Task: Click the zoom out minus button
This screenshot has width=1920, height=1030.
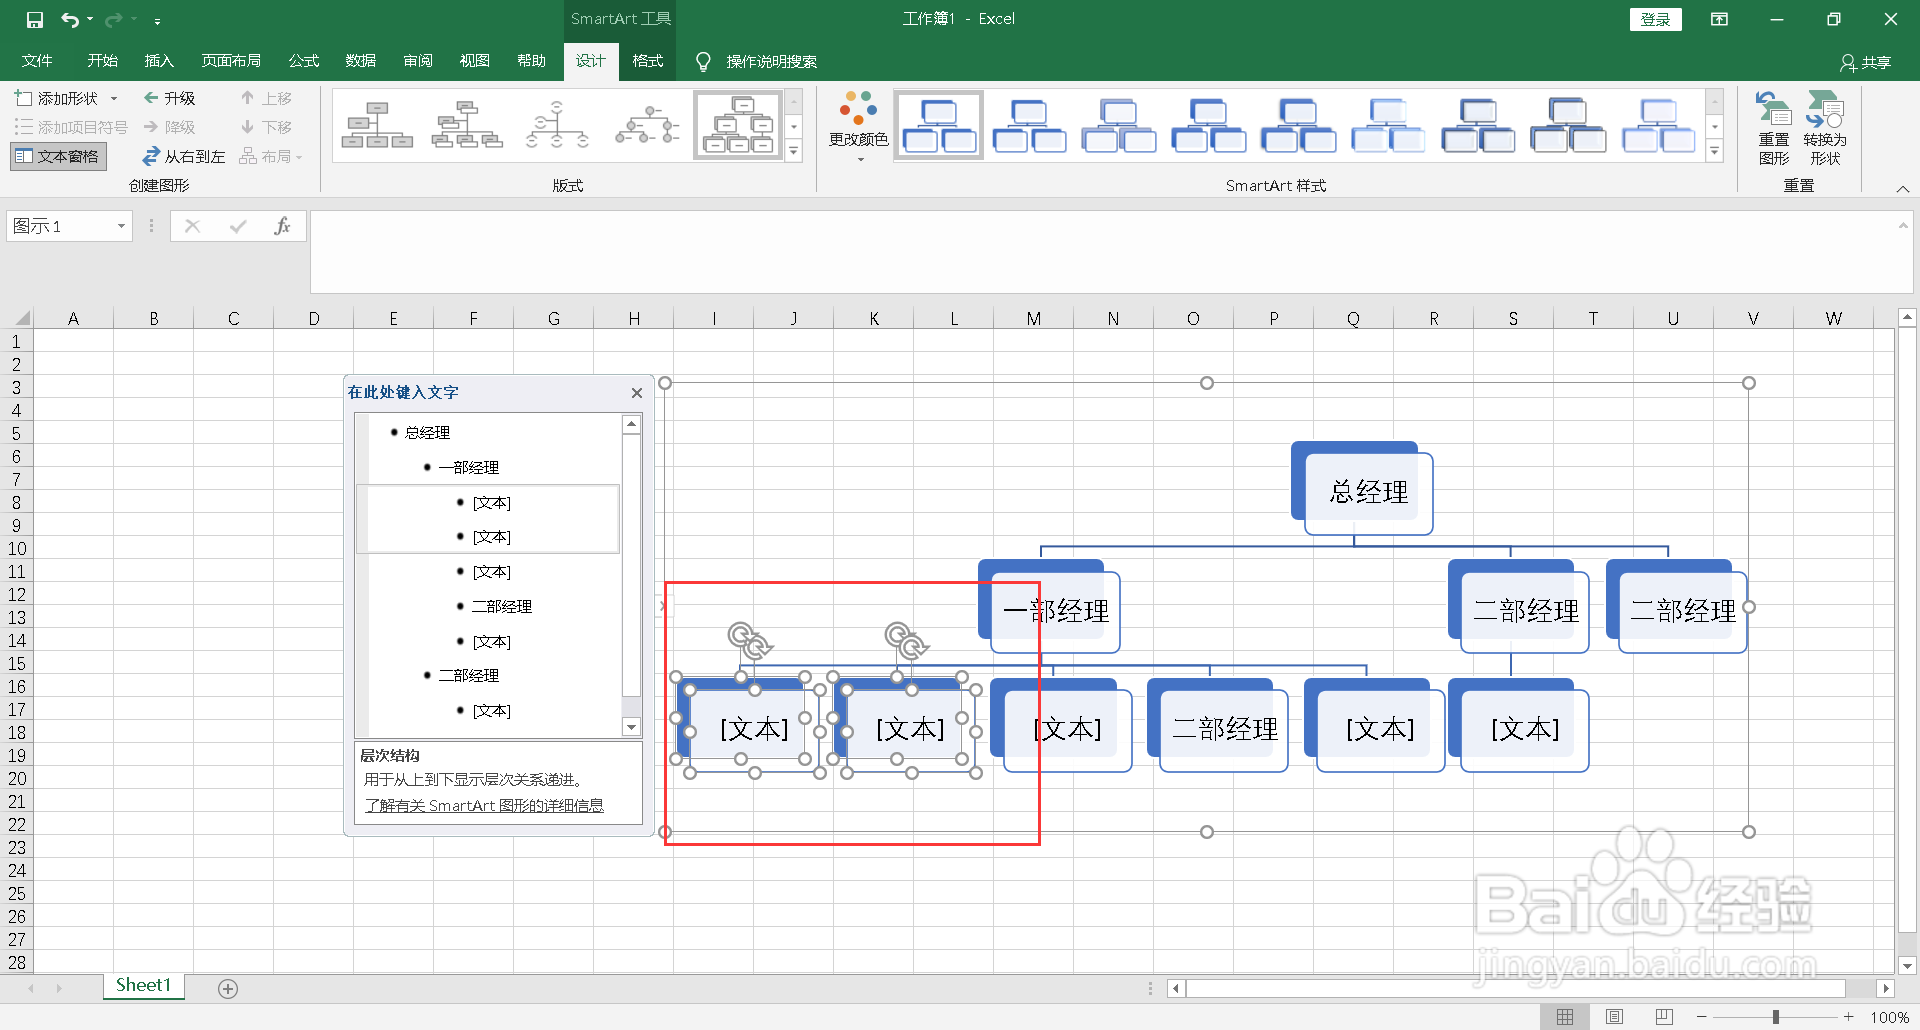Action: coord(1702,1017)
